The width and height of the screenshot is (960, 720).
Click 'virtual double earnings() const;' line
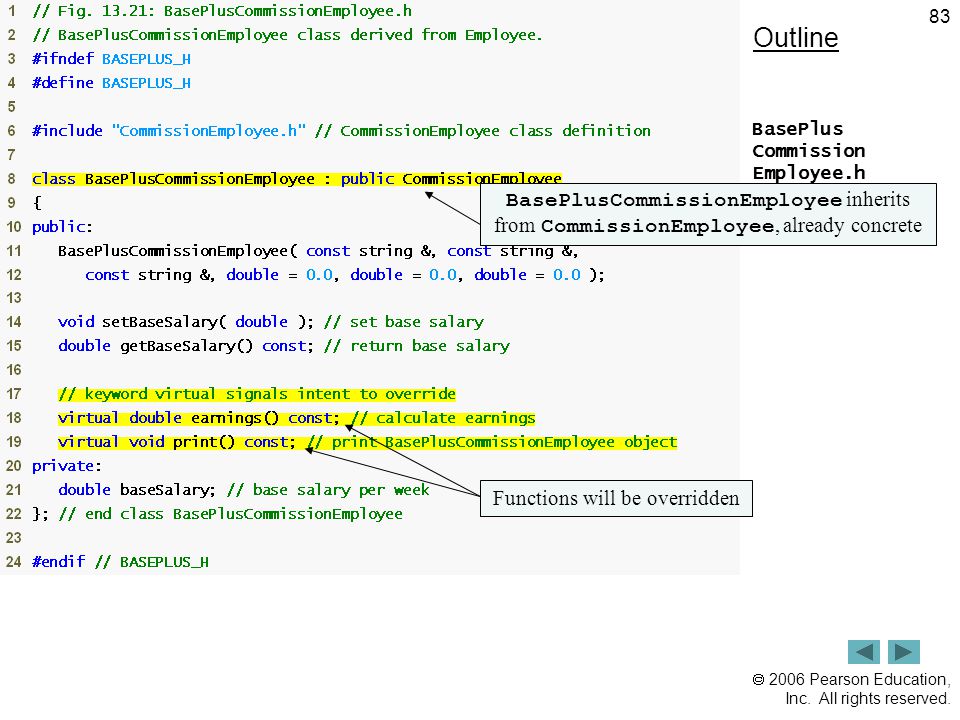click(x=296, y=418)
